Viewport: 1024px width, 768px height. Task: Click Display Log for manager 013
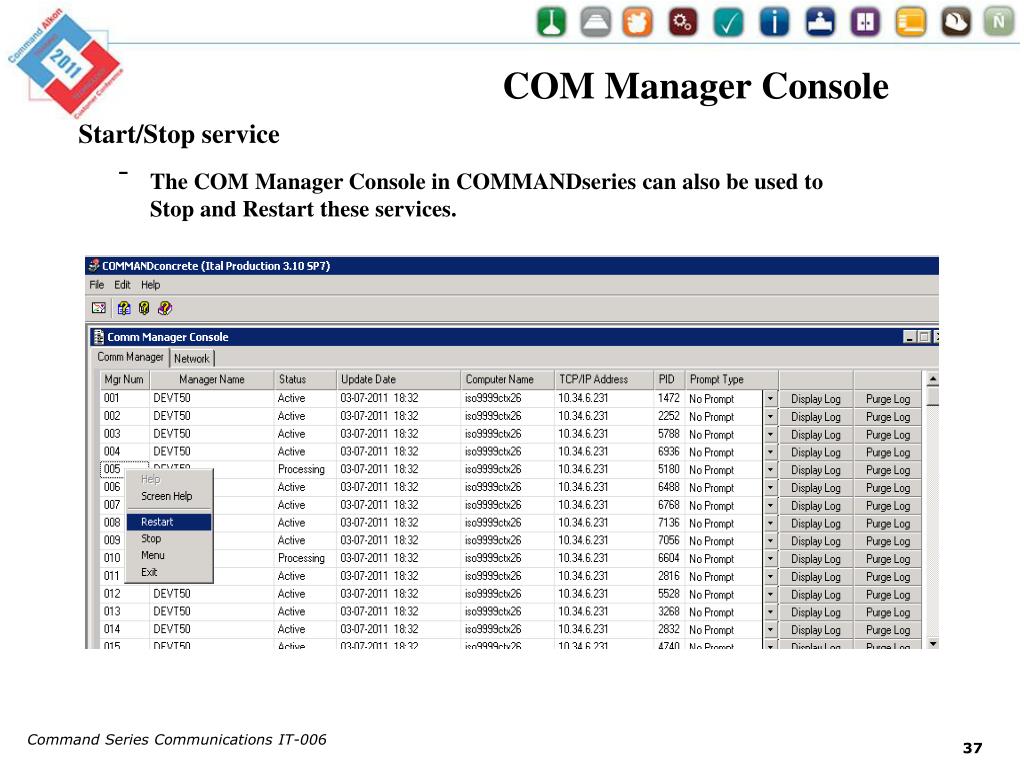click(x=816, y=612)
